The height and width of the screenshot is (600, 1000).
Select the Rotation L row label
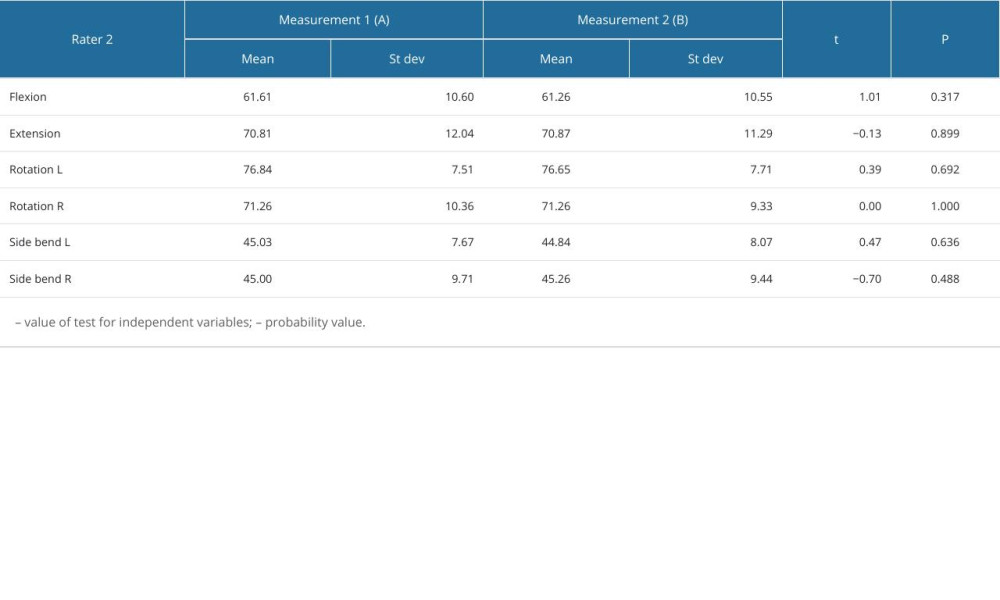[x=36, y=170]
